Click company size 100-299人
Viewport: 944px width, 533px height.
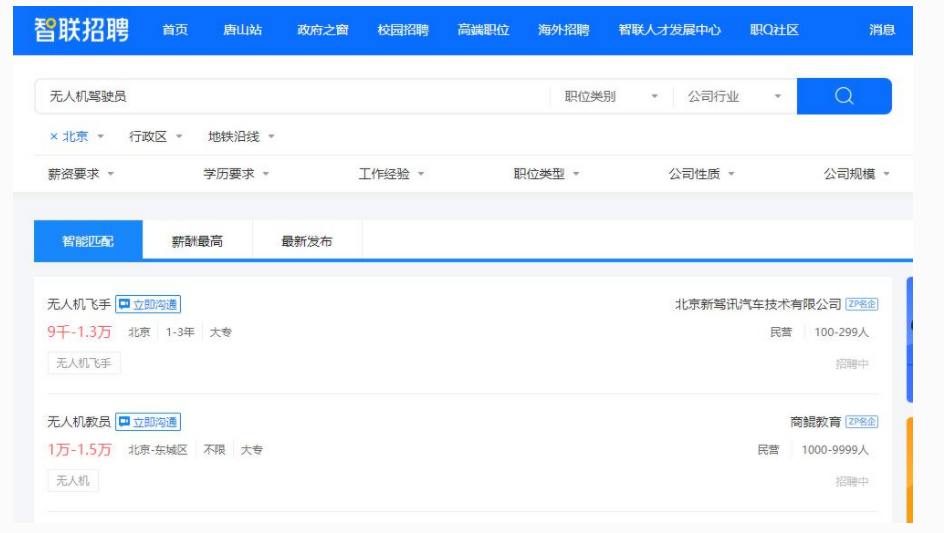(842, 332)
